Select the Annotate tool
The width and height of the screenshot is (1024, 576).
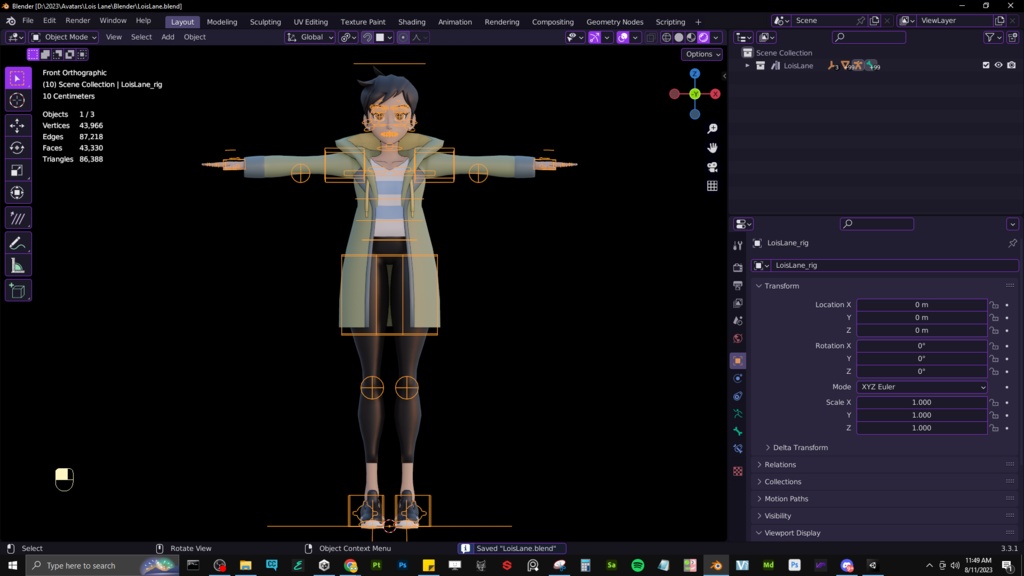pos(17,241)
